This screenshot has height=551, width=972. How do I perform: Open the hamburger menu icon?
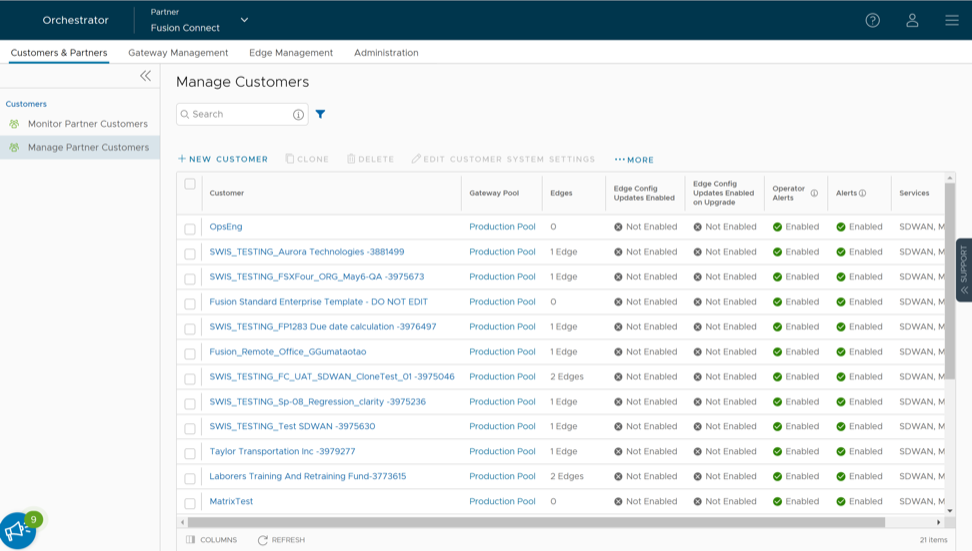click(951, 20)
